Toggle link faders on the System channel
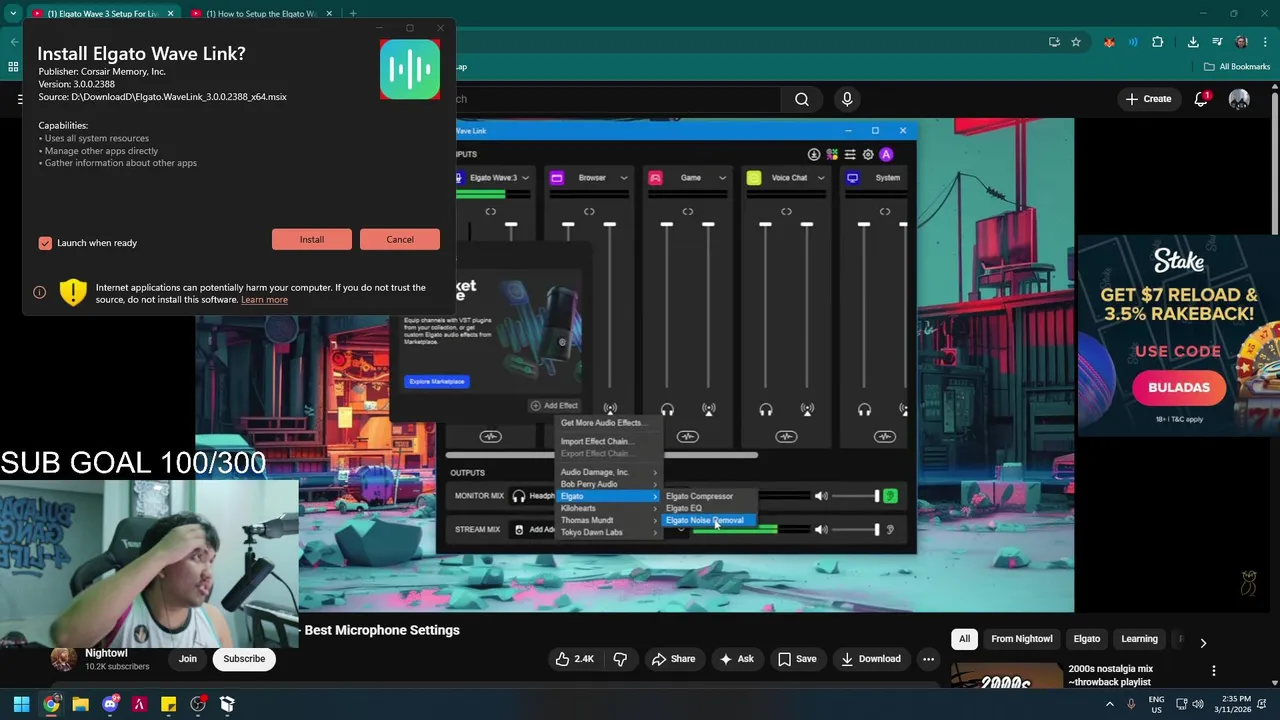 (x=884, y=212)
